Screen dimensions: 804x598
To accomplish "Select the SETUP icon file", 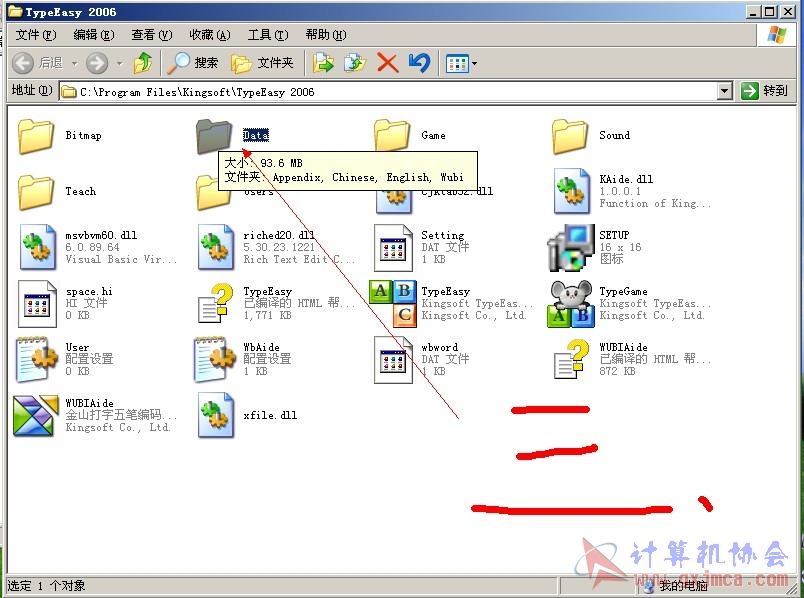I will pos(571,248).
